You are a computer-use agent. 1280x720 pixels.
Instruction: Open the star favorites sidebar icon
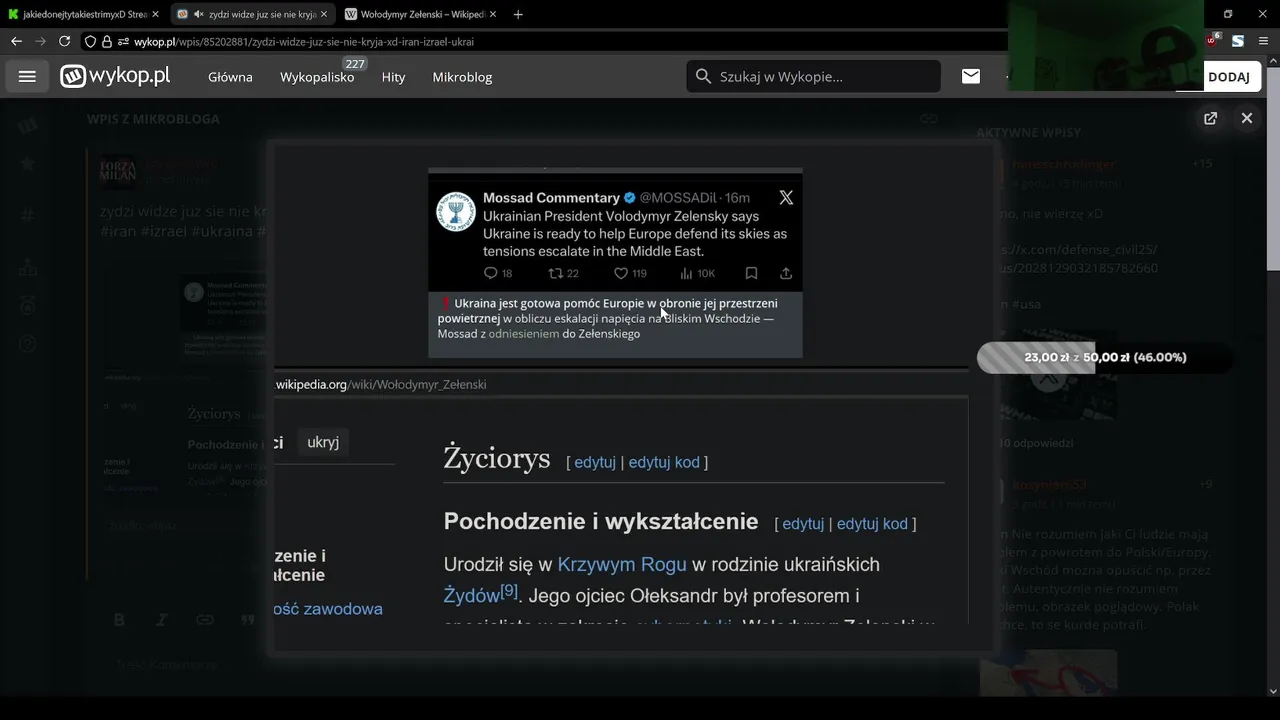(x=27, y=163)
